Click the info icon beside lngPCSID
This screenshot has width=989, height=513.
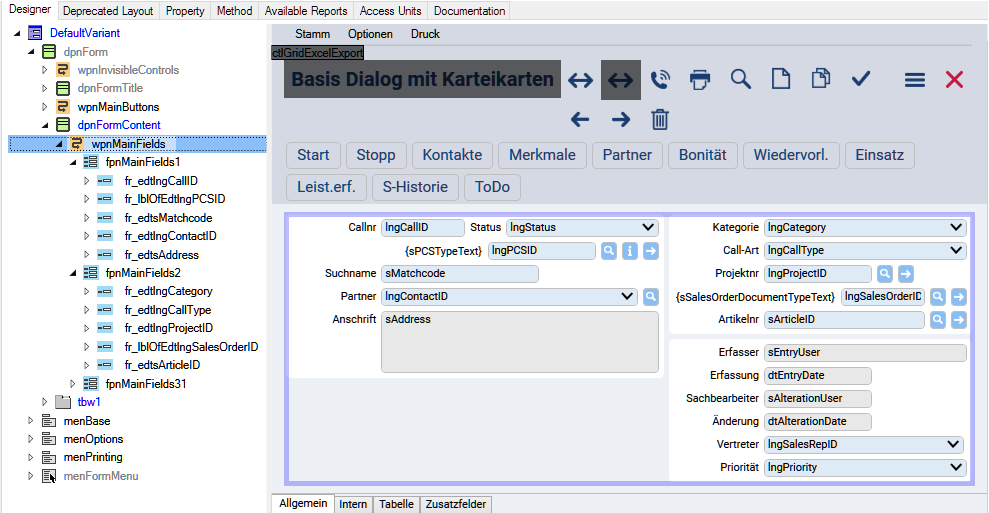[x=630, y=251]
